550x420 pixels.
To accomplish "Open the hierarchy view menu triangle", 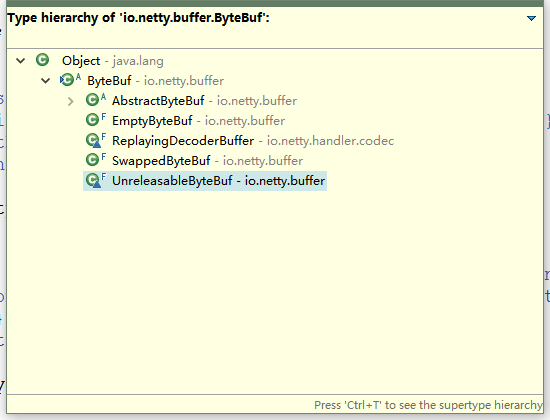I will pos(531,18).
